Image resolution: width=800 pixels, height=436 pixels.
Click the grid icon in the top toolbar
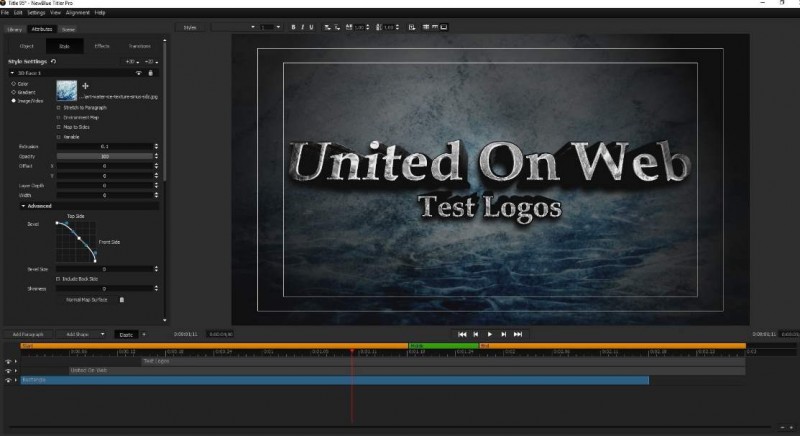pos(426,27)
